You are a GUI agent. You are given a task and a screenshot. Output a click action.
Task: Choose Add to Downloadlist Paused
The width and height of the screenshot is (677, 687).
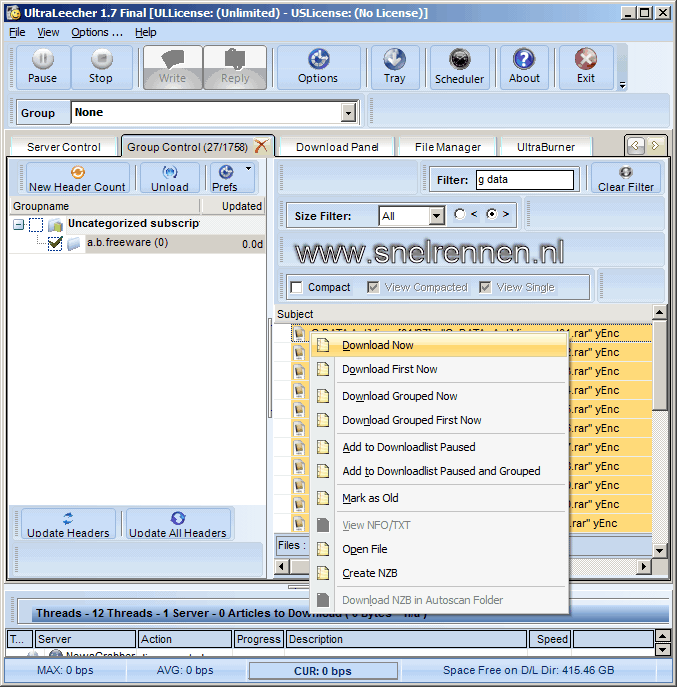[440, 447]
